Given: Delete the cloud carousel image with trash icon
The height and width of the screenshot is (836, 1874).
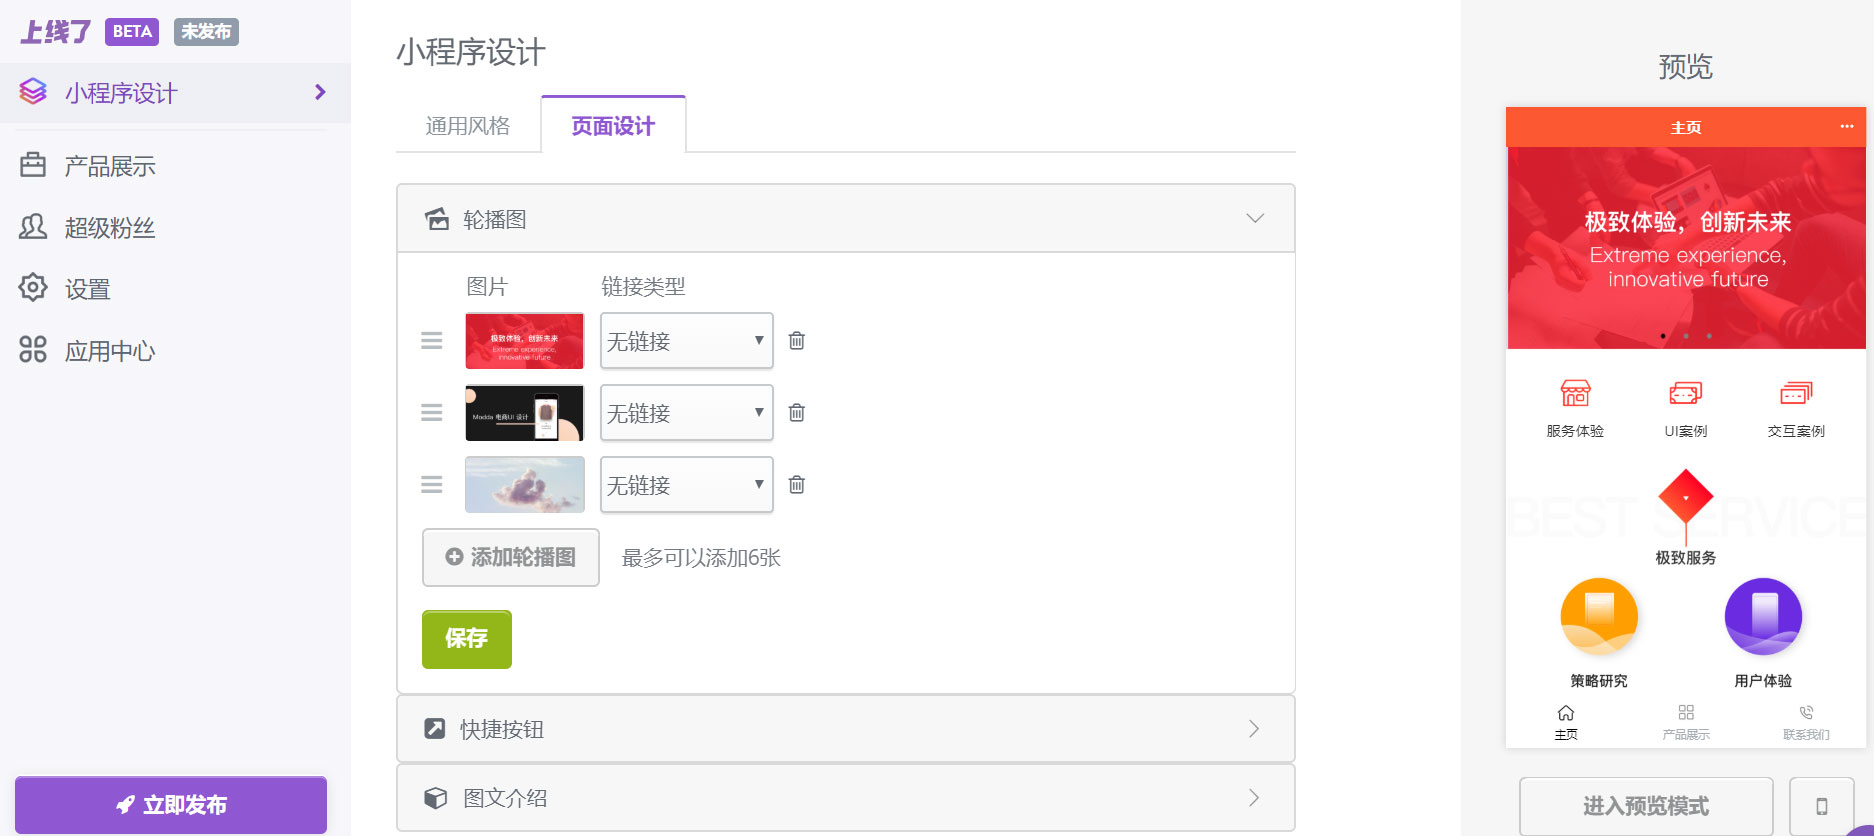Looking at the screenshot, I should 796,484.
